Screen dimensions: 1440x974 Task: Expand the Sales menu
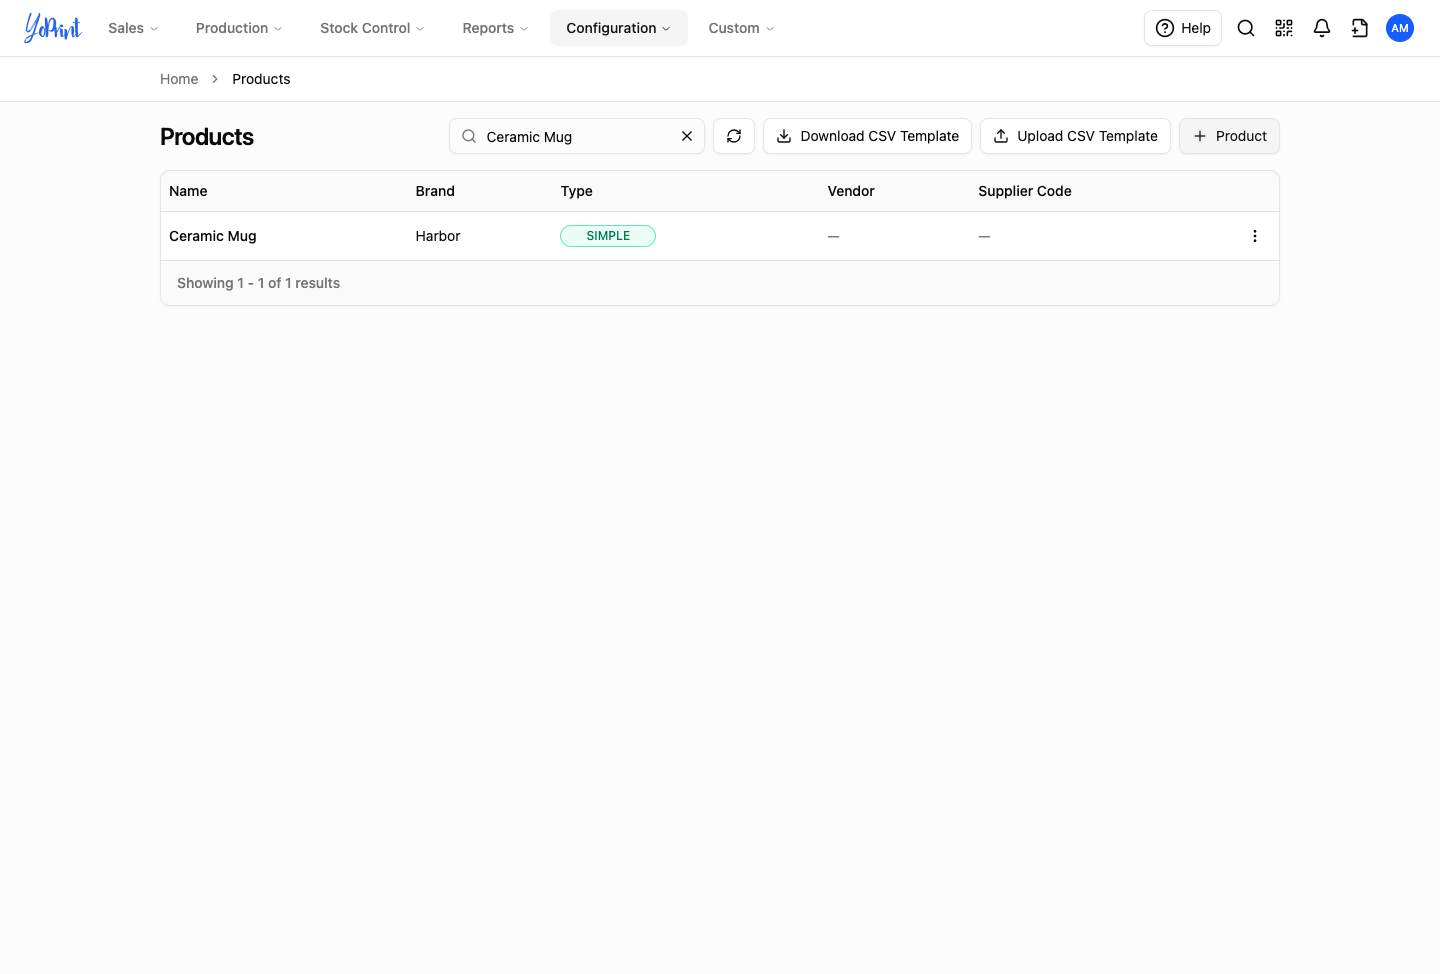click(x=133, y=28)
